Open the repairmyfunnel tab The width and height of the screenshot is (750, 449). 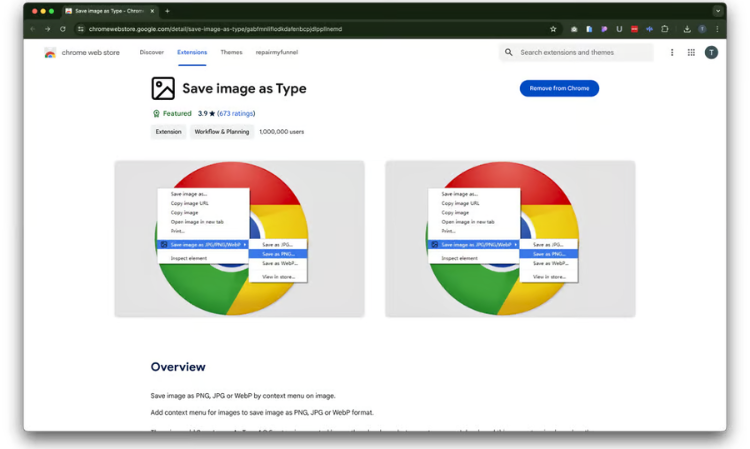277,52
